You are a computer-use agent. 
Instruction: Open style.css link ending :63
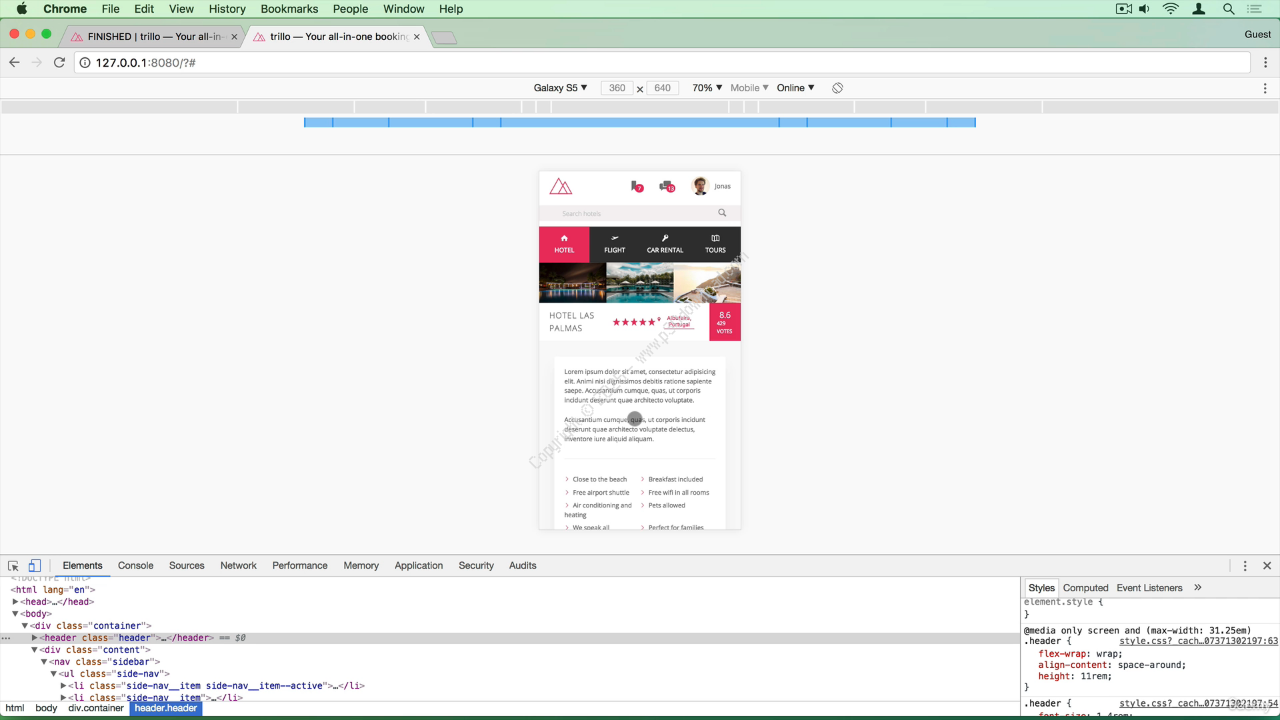coord(1199,641)
